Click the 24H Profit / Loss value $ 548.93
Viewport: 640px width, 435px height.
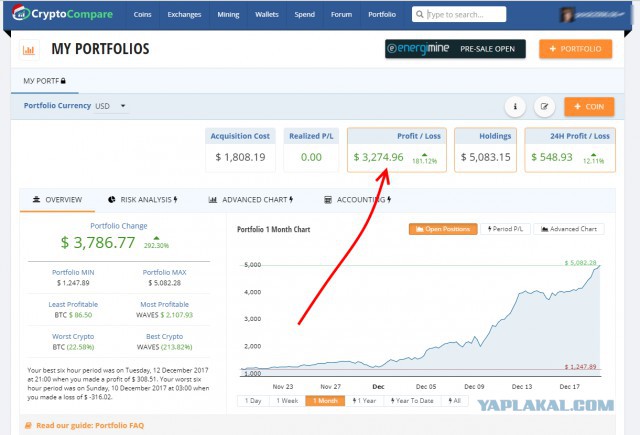click(552, 157)
